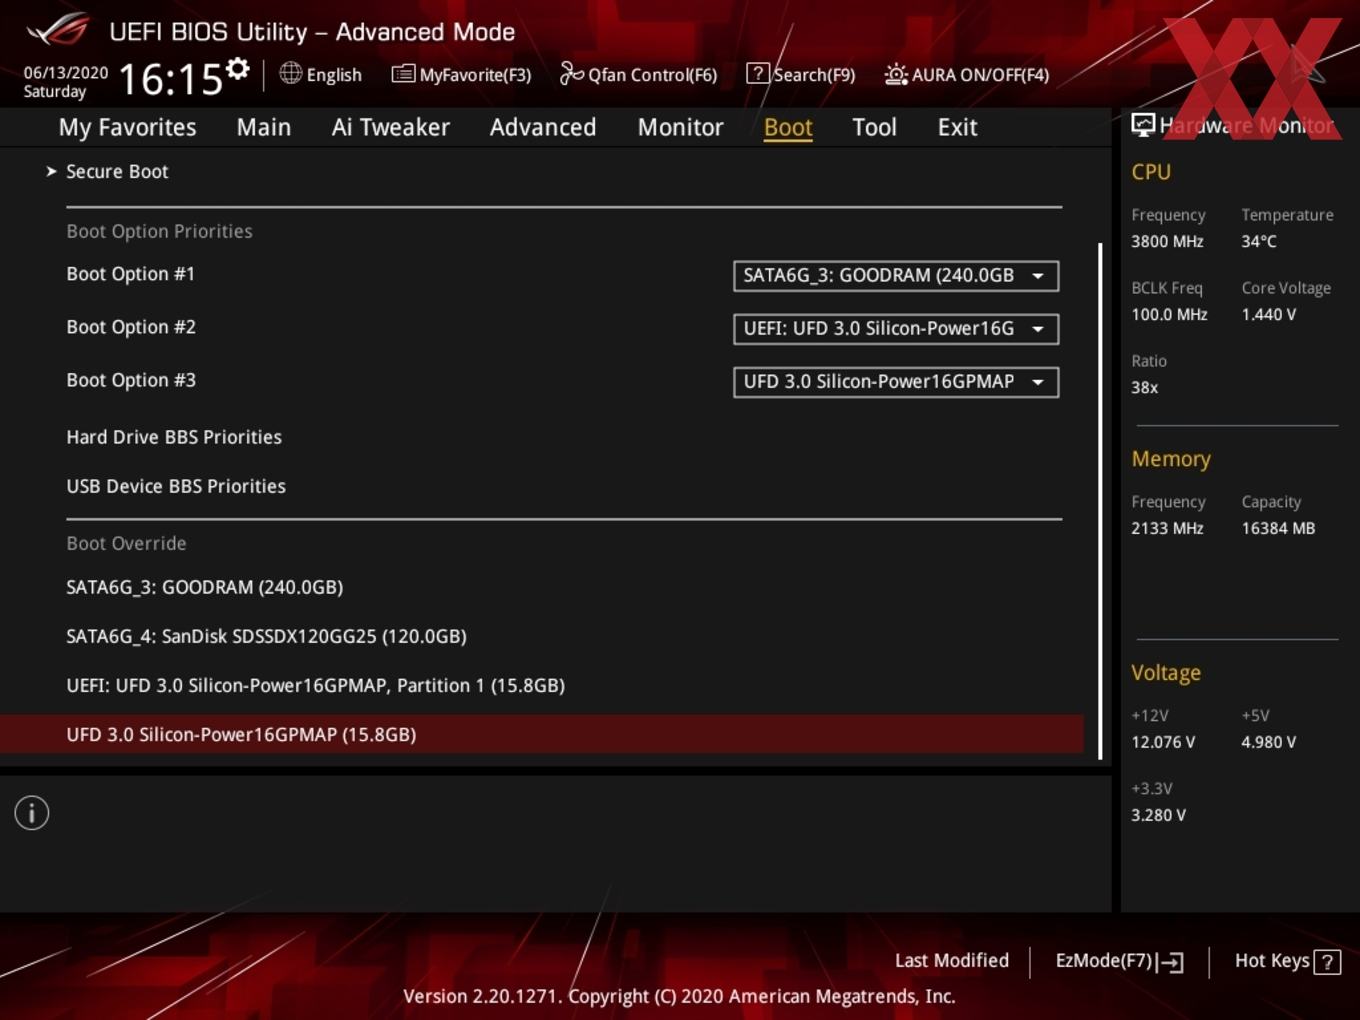
Task: Boot from SATA6G_3 GOODRAM override entry
Action: pos(205,587)
